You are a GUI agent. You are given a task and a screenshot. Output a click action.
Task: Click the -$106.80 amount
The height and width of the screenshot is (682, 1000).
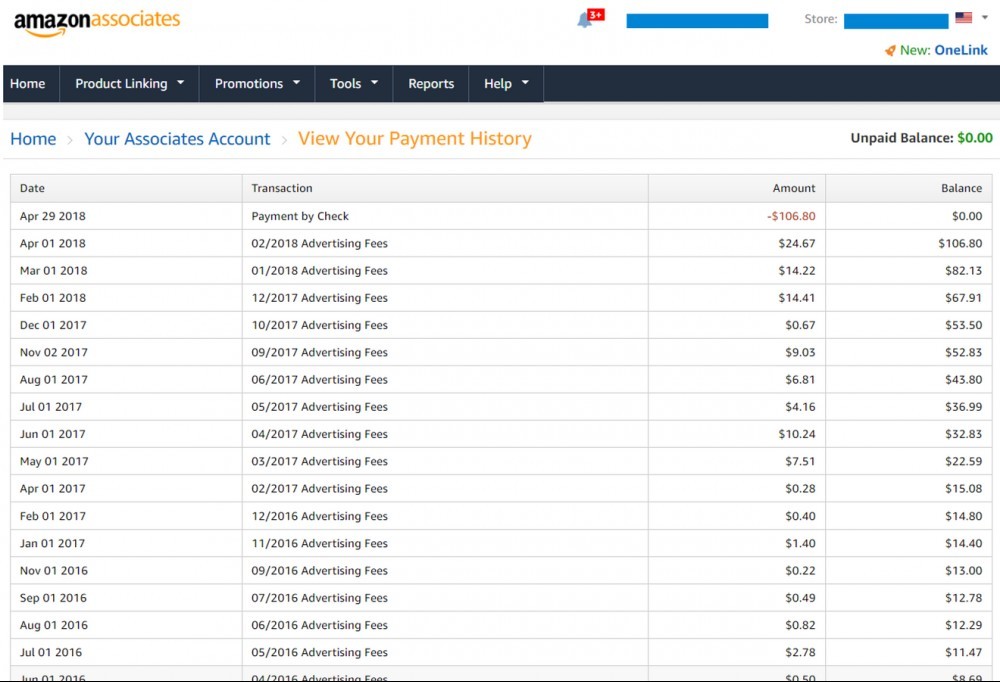click(x=791, y=216)
